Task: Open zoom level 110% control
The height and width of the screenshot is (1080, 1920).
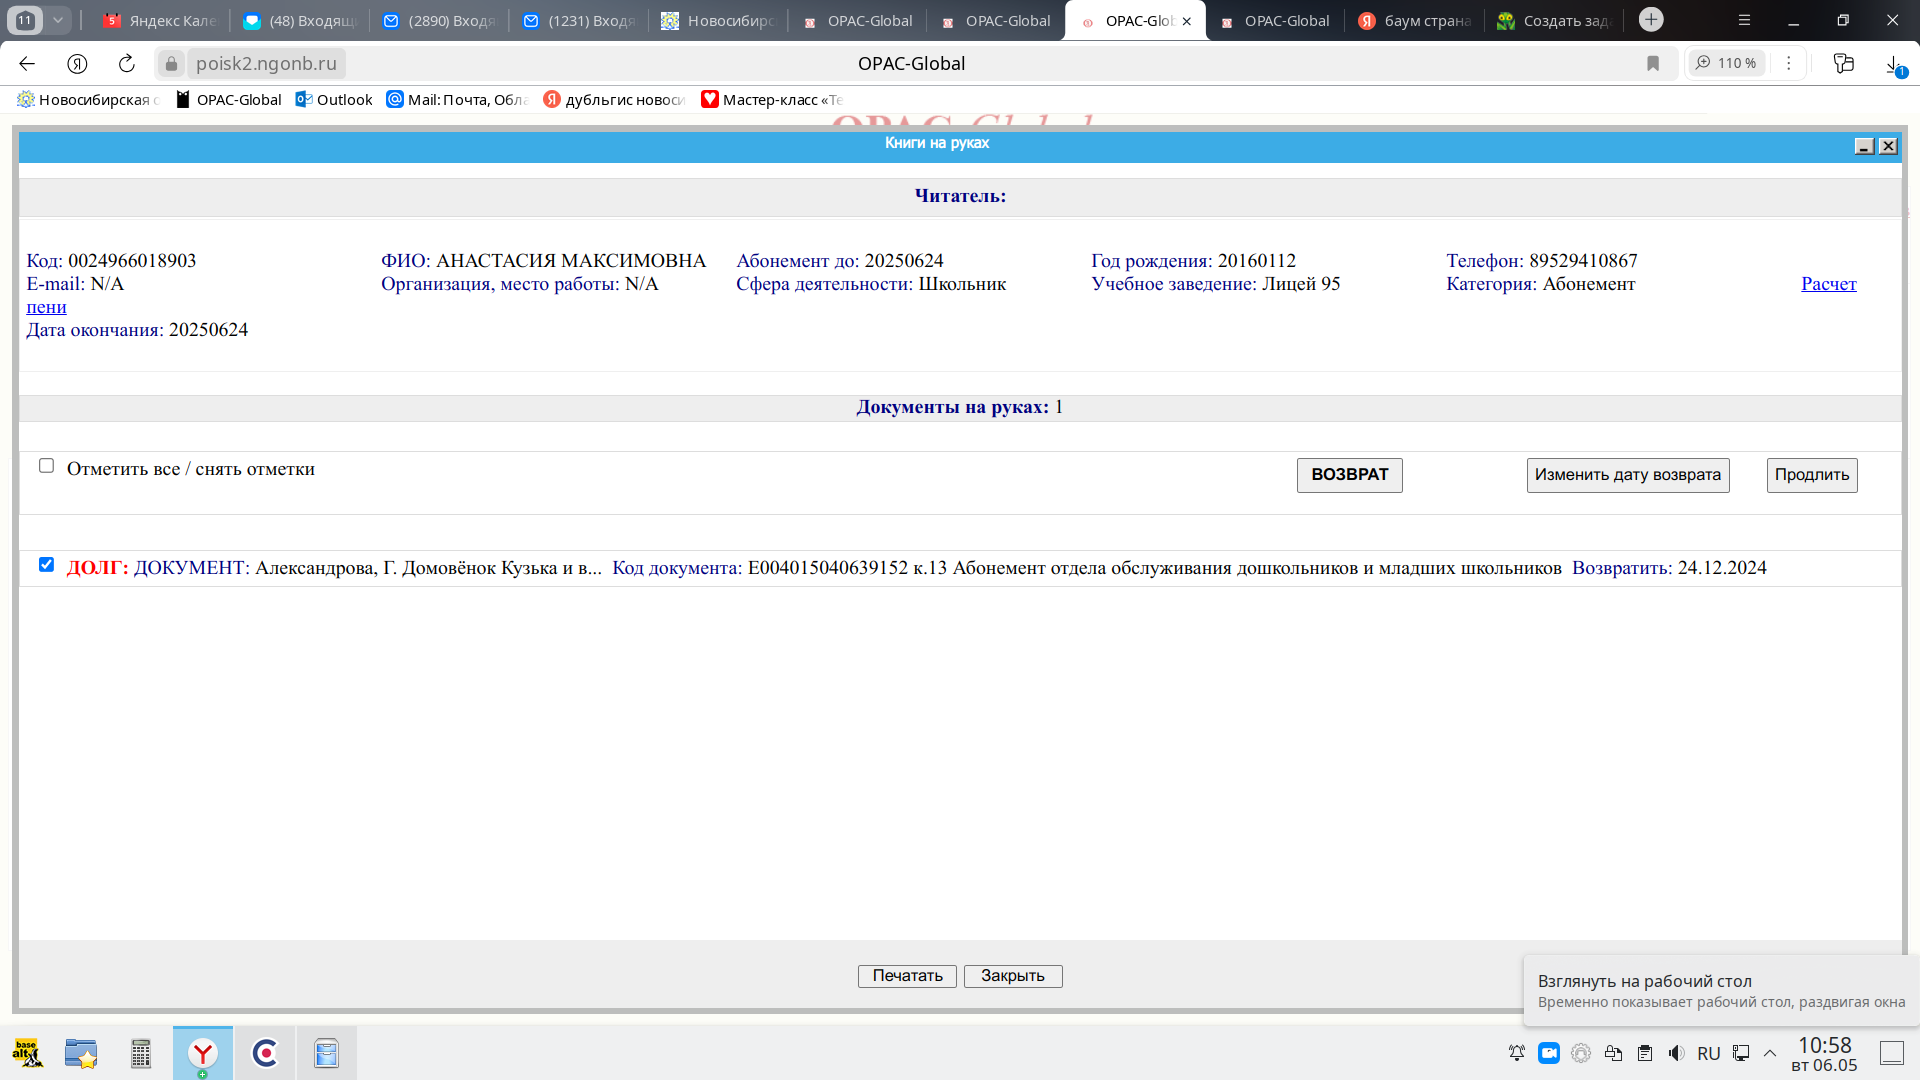Action: click(1727, 63)
